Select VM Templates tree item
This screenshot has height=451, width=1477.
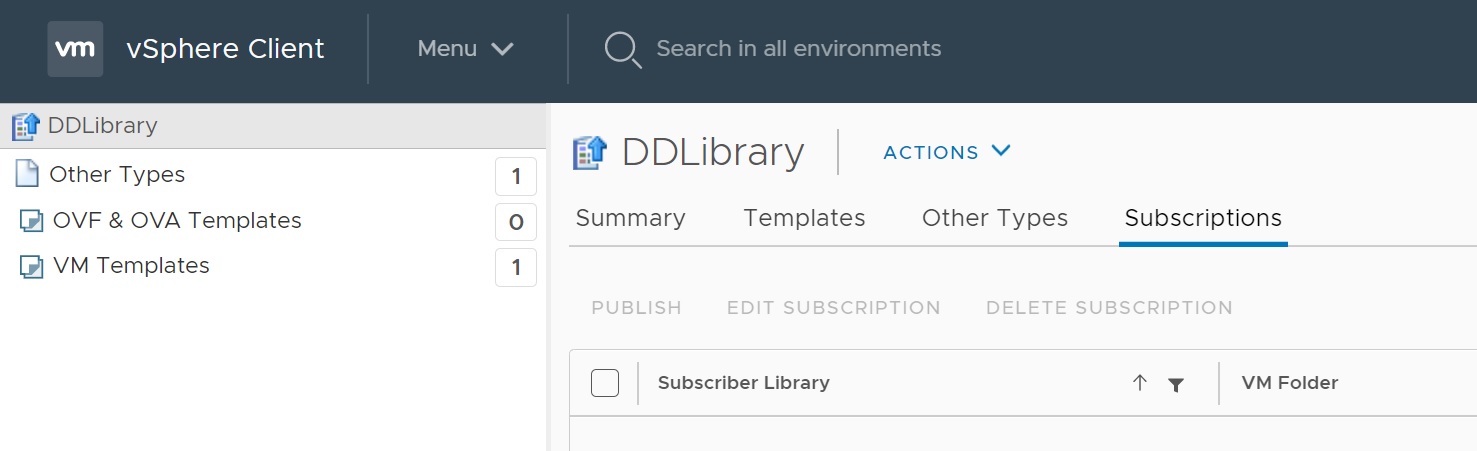click(274, 267)
